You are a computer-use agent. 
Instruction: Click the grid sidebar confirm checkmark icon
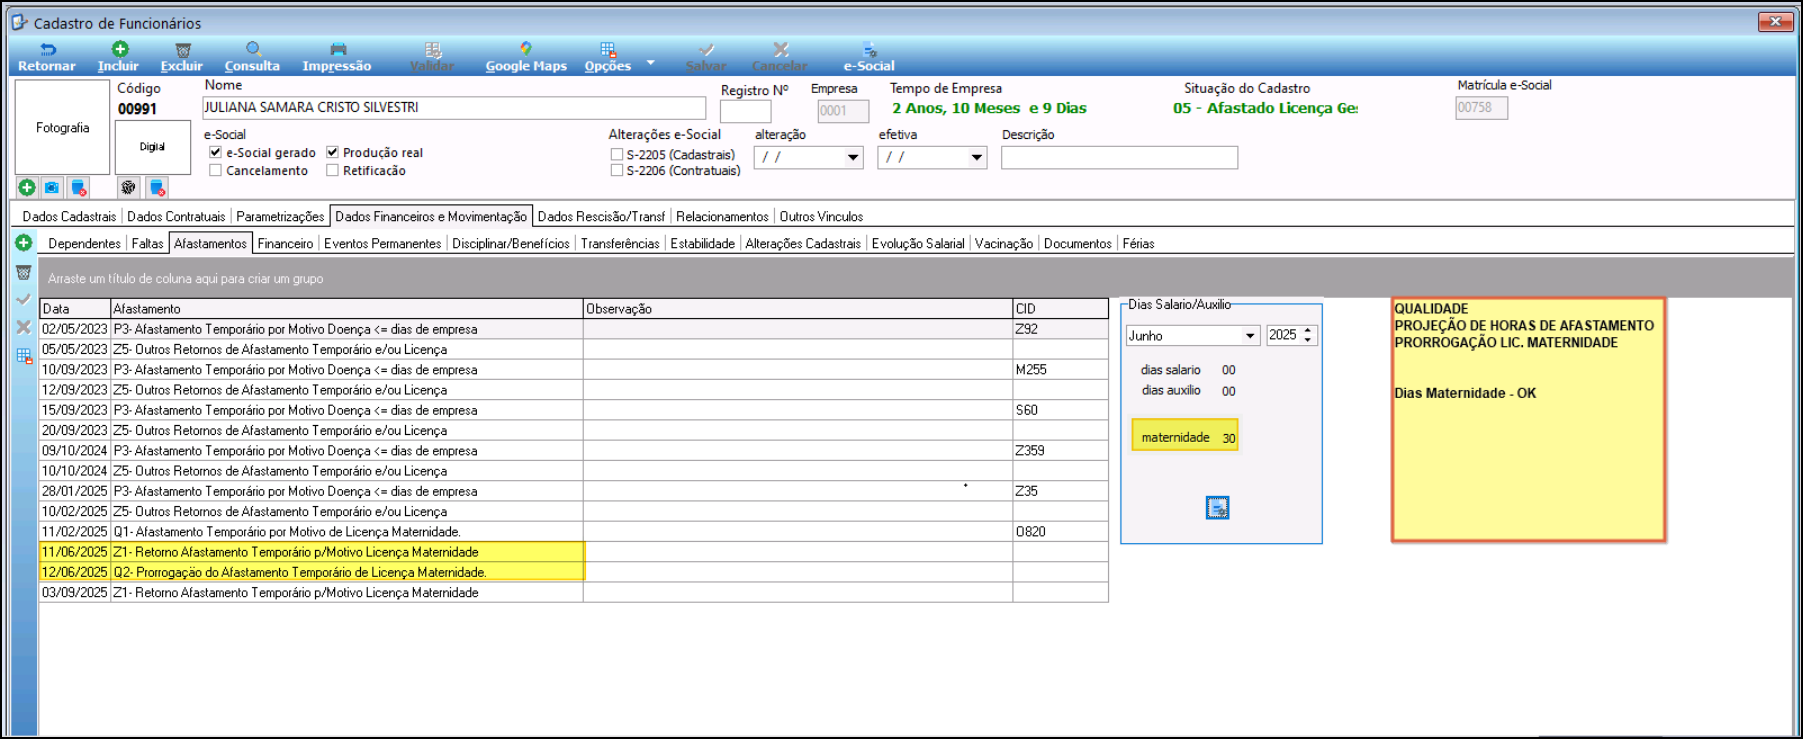24,299
